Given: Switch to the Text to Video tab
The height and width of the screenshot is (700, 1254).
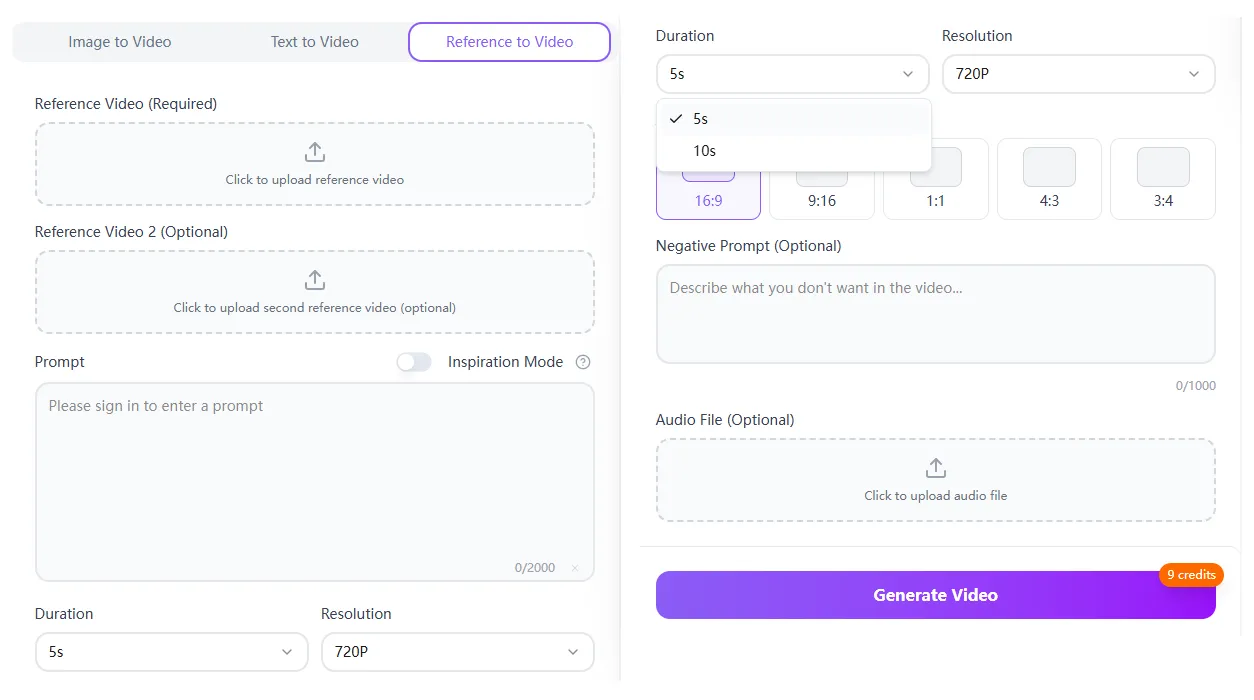Looking at the screenshot, I should 314,42.
